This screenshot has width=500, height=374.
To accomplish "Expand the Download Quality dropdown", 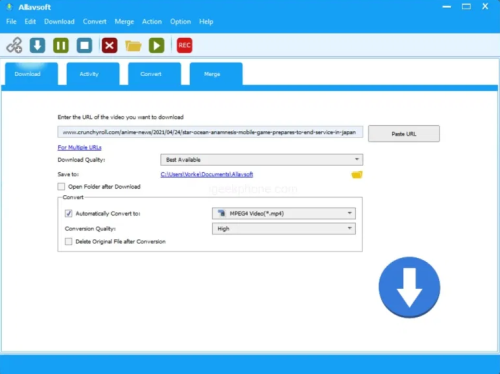I will 262,160.
